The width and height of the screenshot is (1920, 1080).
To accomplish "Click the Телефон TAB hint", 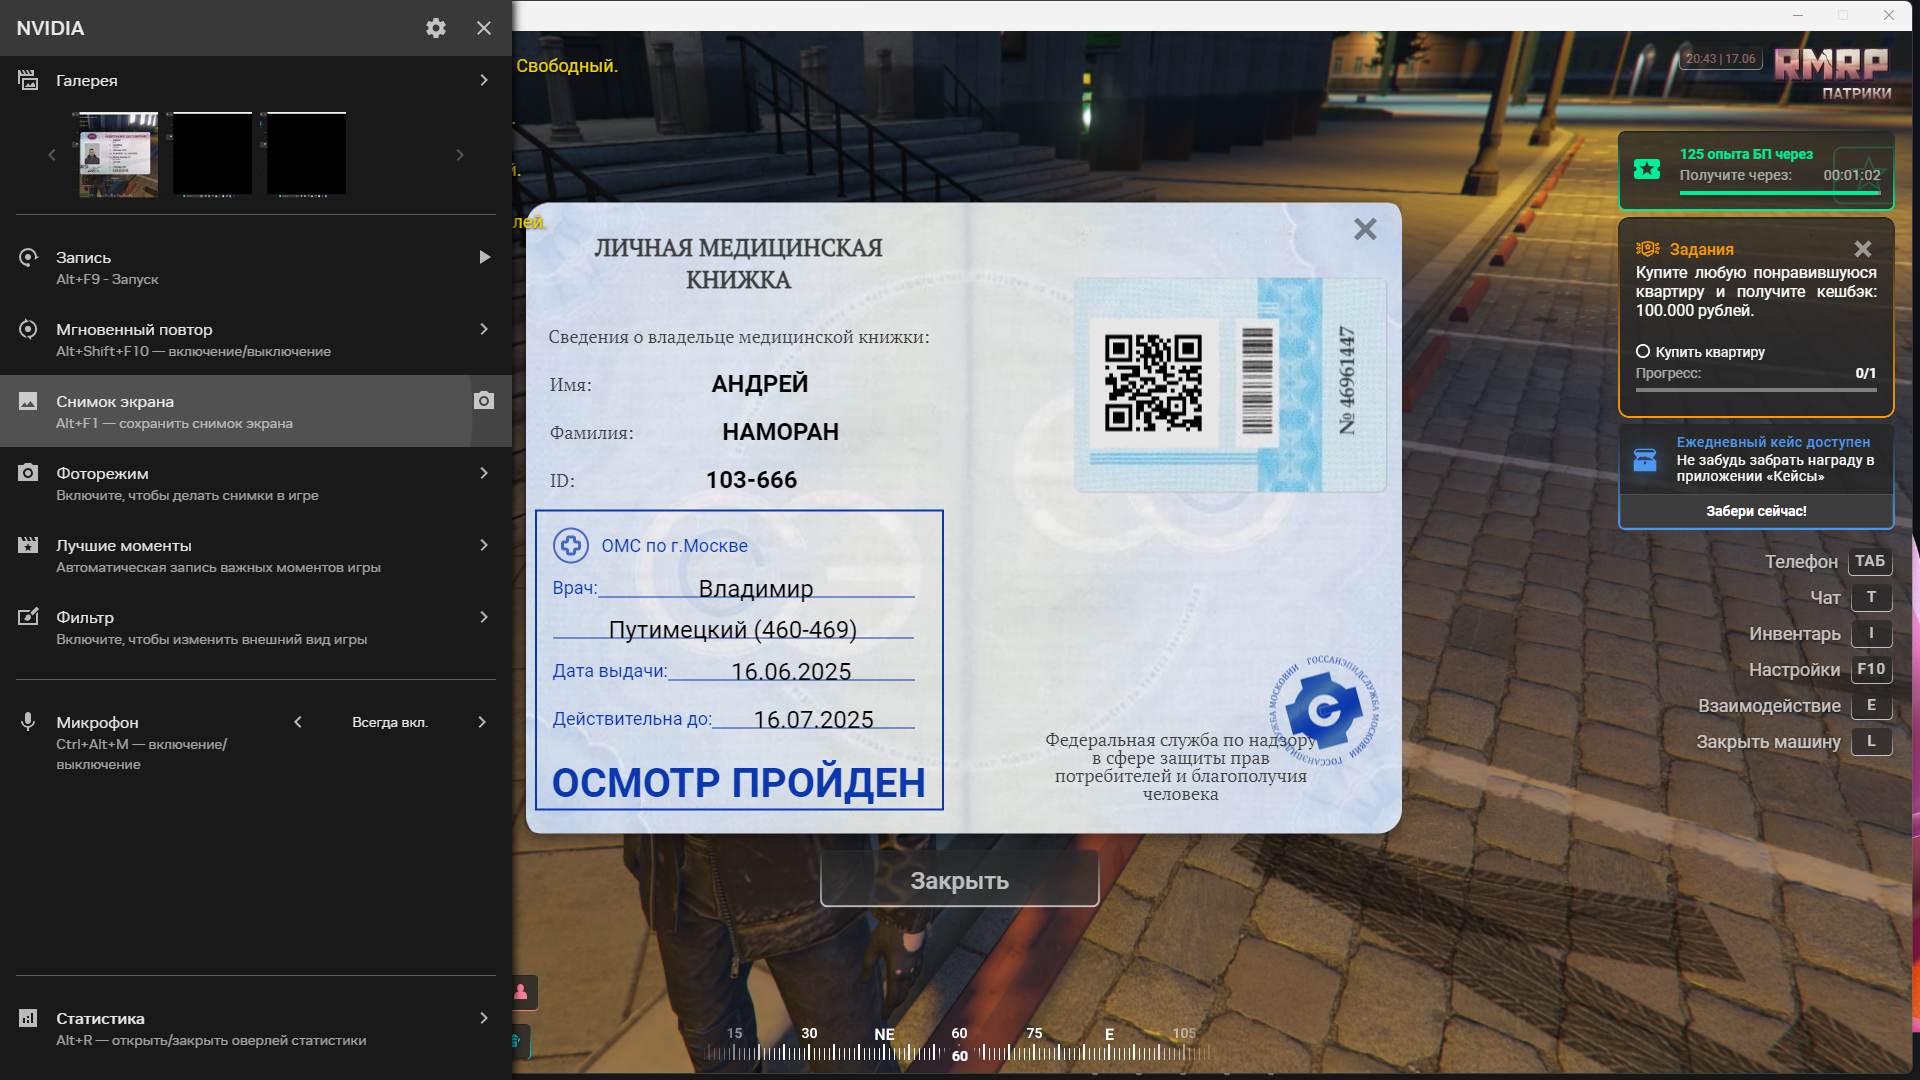I will (x=1870, y=561).
